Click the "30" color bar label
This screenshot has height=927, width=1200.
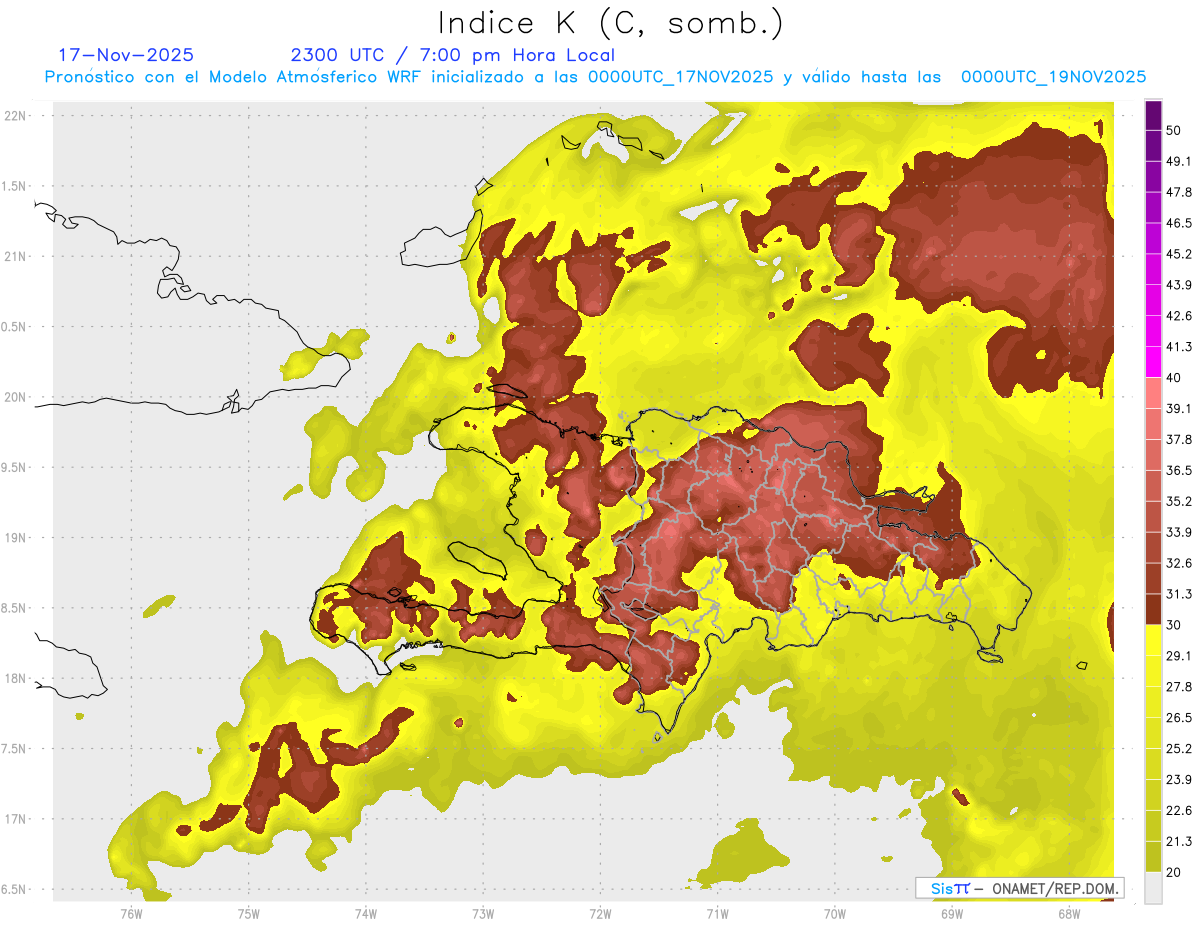(x=1174, y=625)
